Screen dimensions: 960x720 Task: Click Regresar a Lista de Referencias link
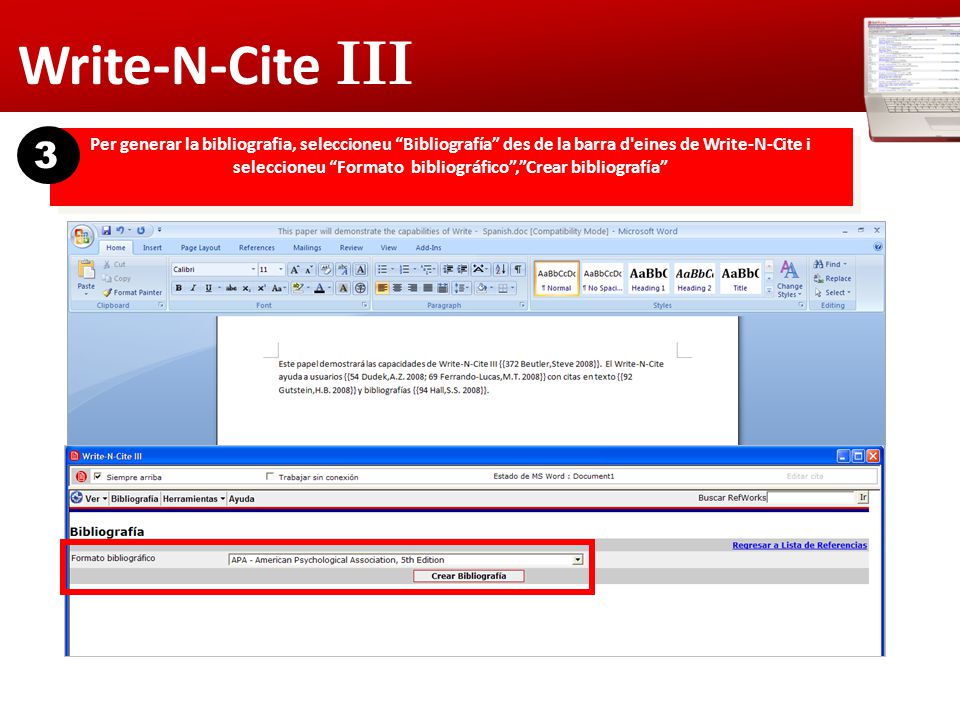pos(800,545)
